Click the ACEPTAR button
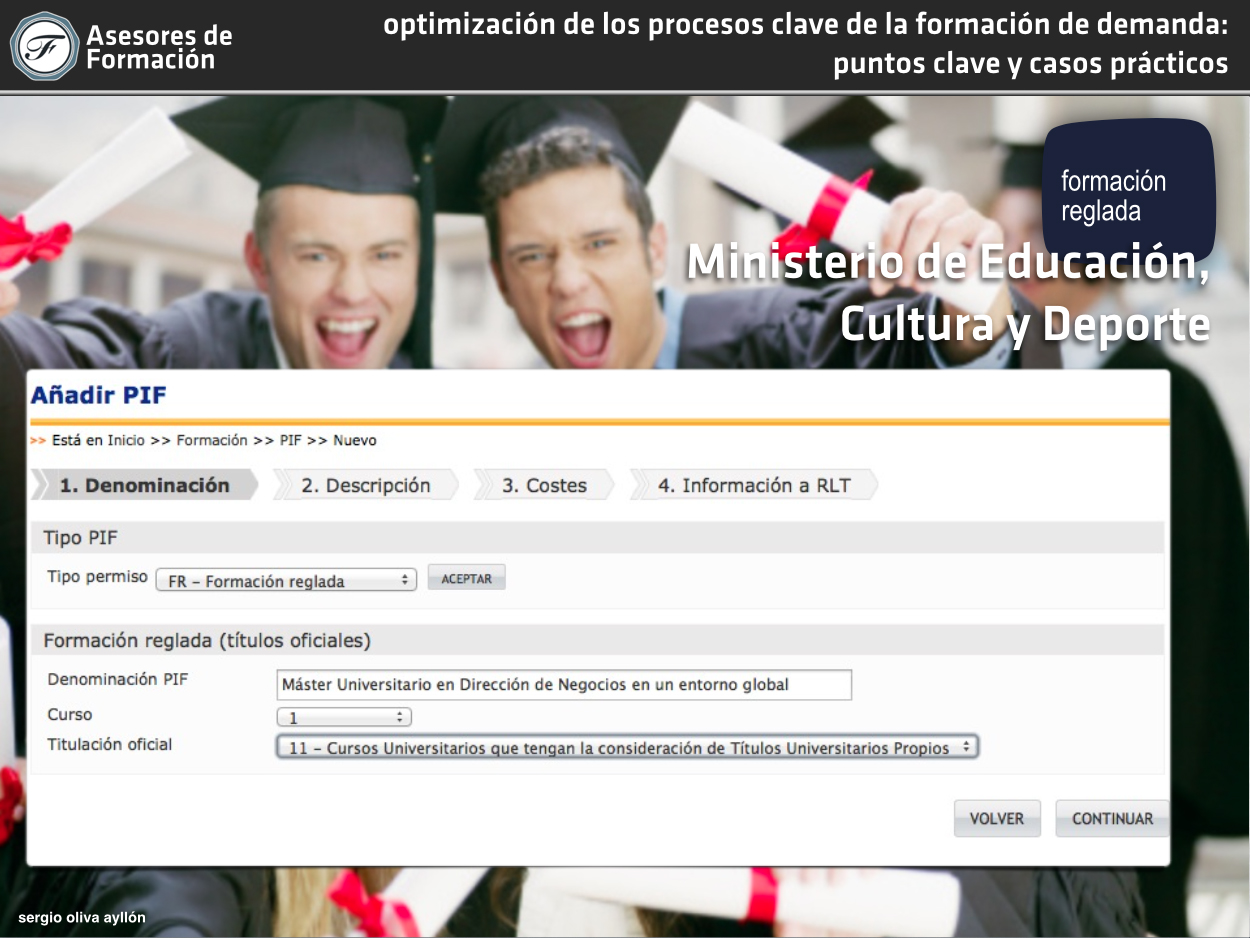Viewport: 1250px width, 938px height. click(x=467, y=578)
